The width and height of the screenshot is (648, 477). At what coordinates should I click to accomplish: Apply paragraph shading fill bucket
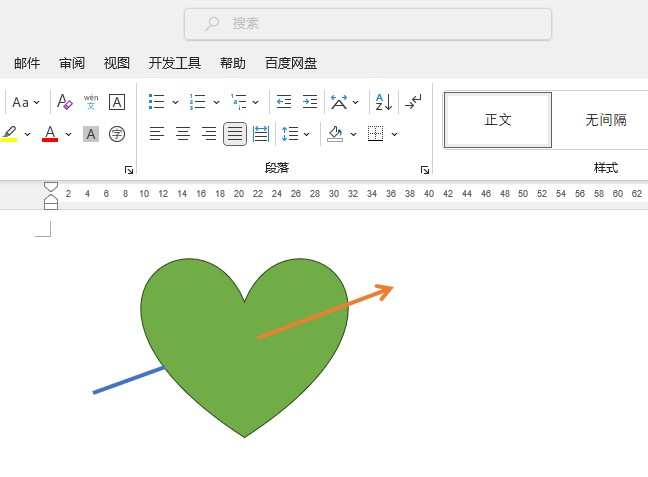click(x=335, y=134)
